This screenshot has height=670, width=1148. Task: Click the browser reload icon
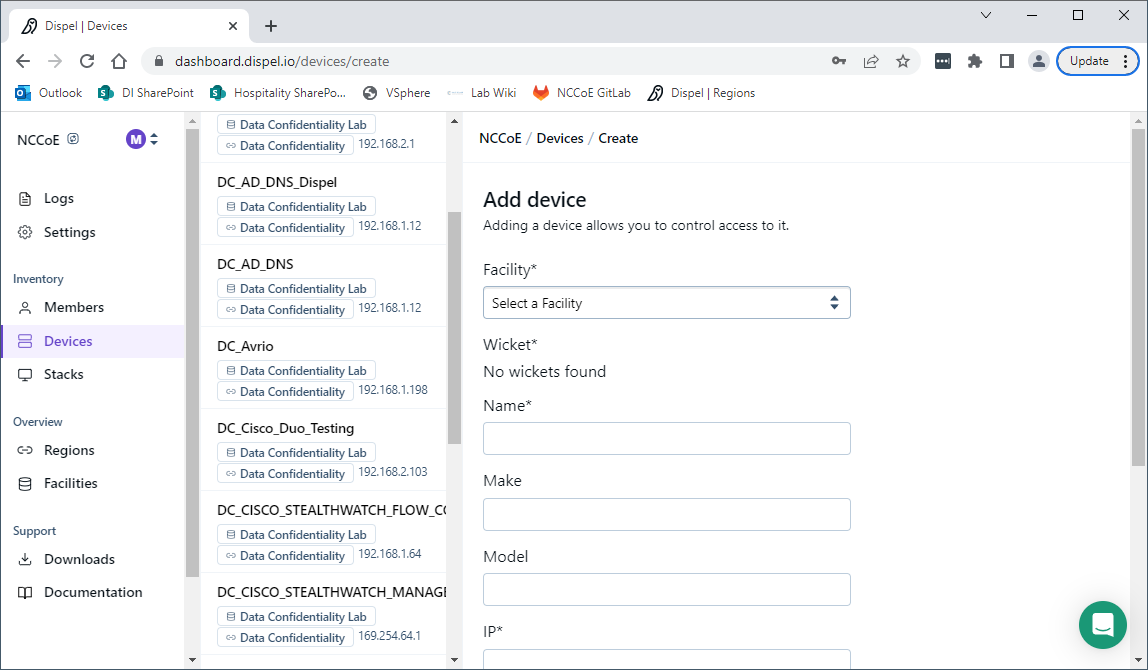87,61
